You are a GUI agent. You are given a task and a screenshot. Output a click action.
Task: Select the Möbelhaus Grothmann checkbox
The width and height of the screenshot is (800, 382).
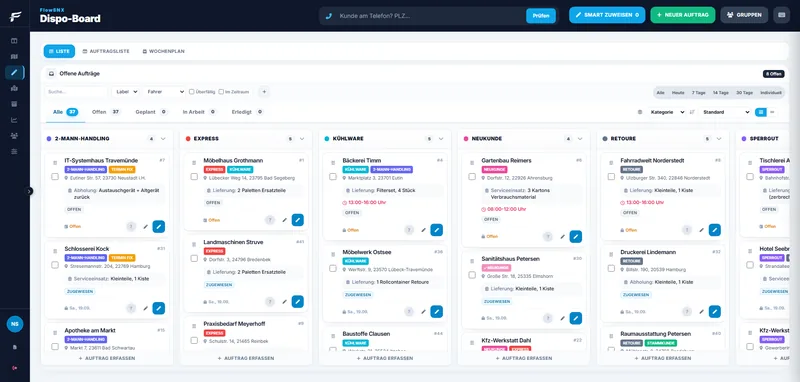click(194, 176)
